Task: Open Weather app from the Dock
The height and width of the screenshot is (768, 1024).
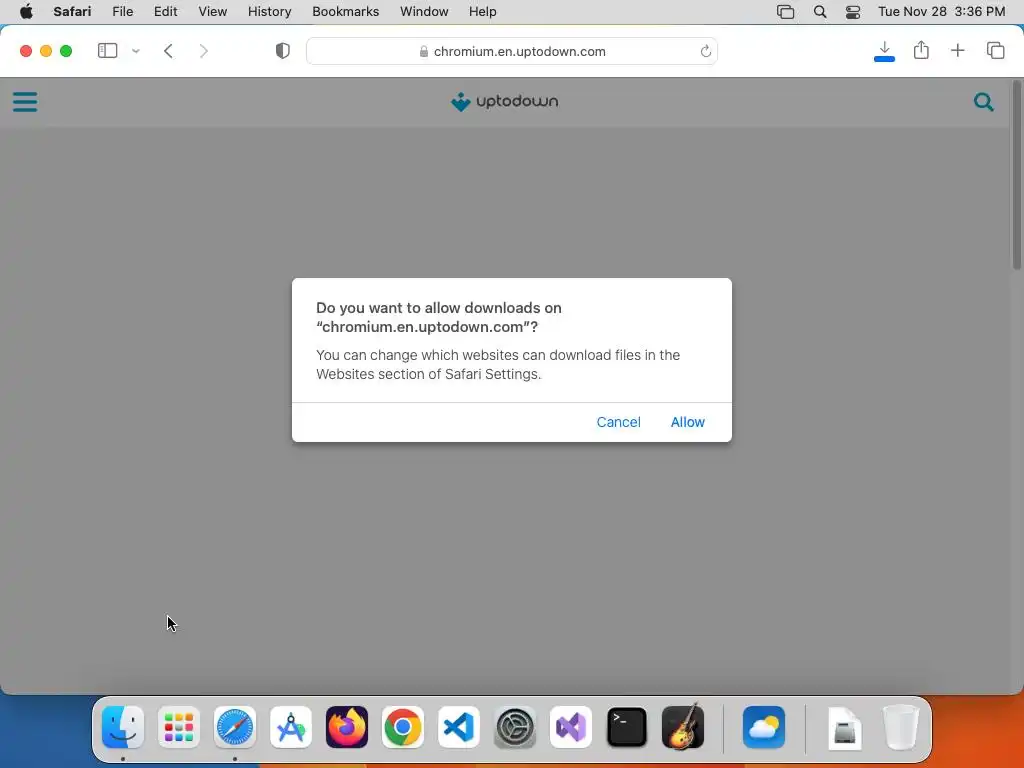Action: [763, 727]
